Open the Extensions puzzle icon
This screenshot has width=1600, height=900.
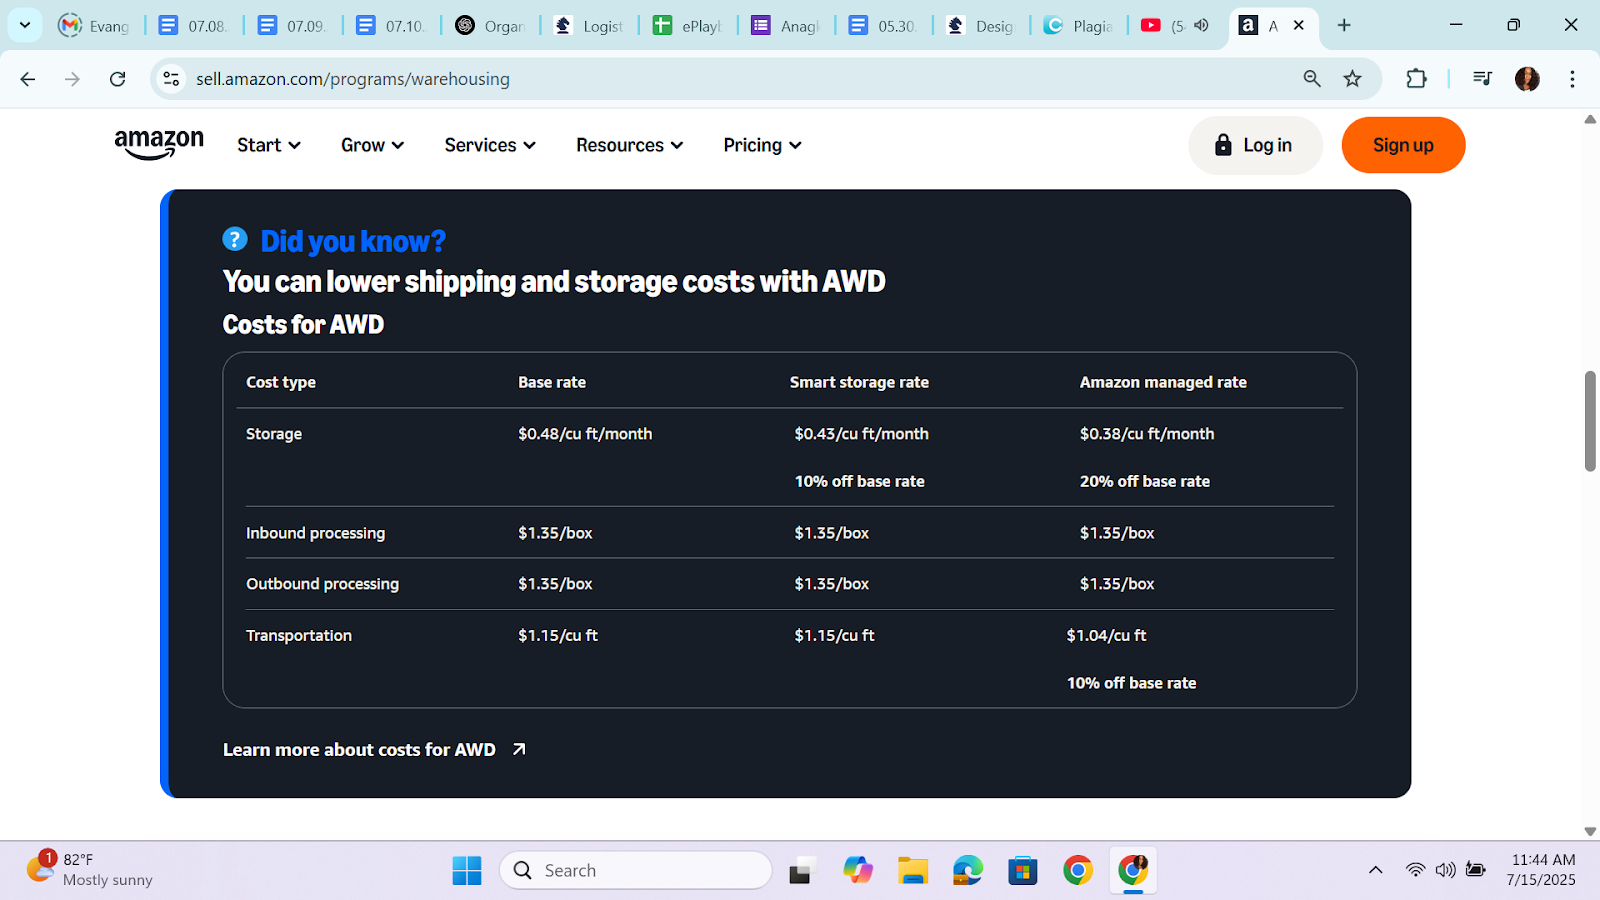click(1416, 79)
